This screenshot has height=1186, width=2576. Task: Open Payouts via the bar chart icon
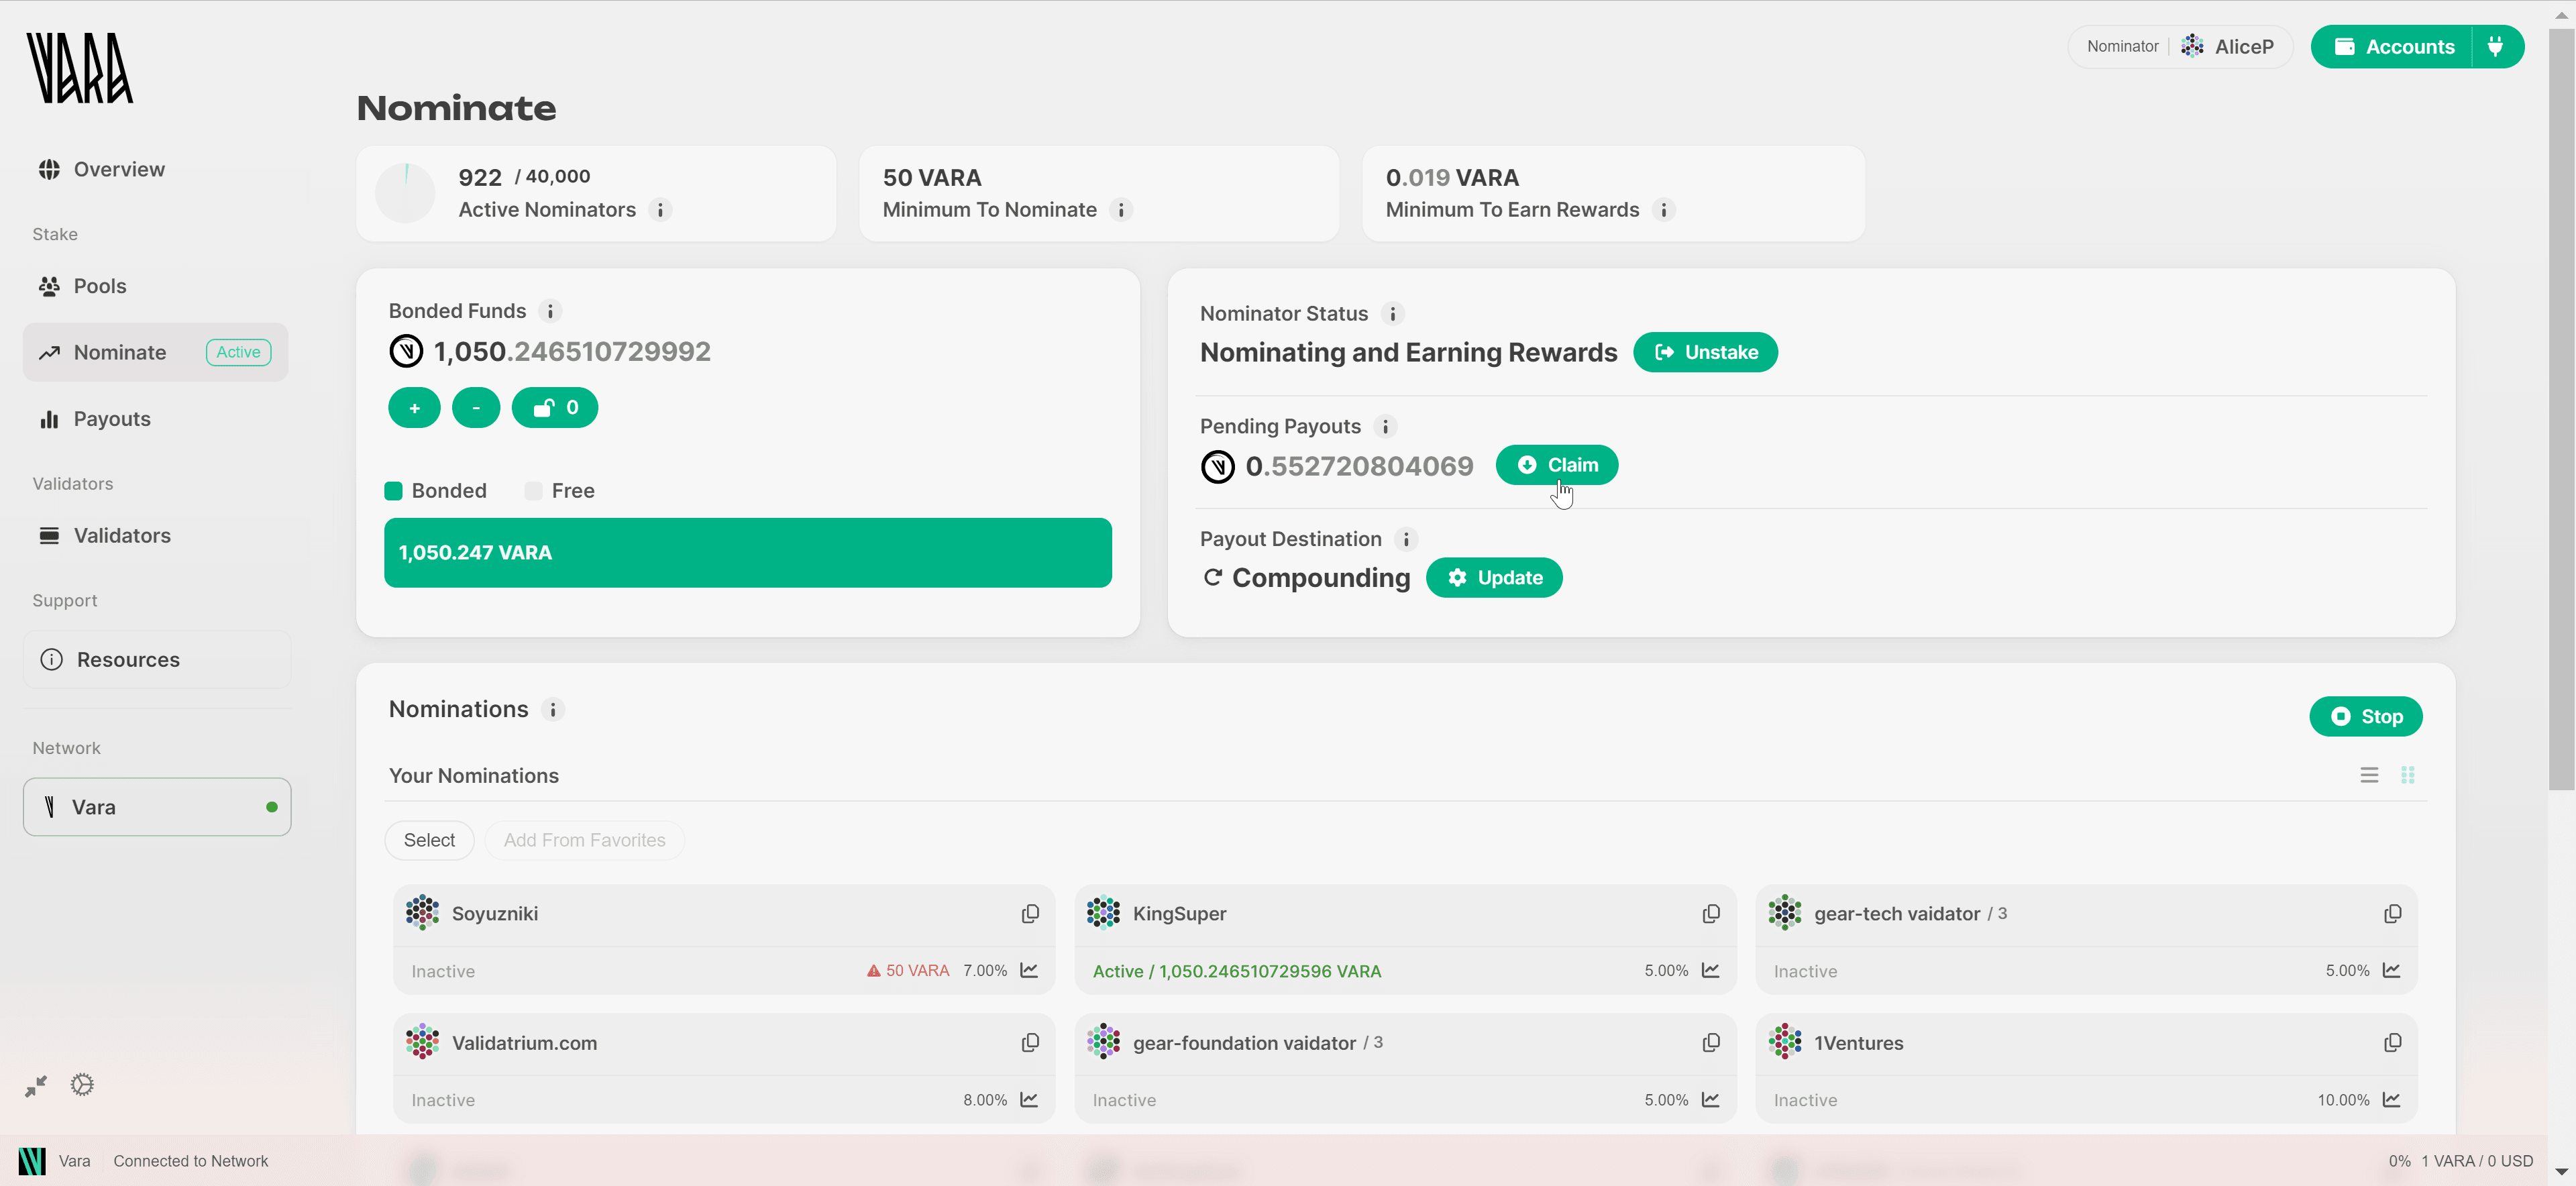tap(50, 419)
